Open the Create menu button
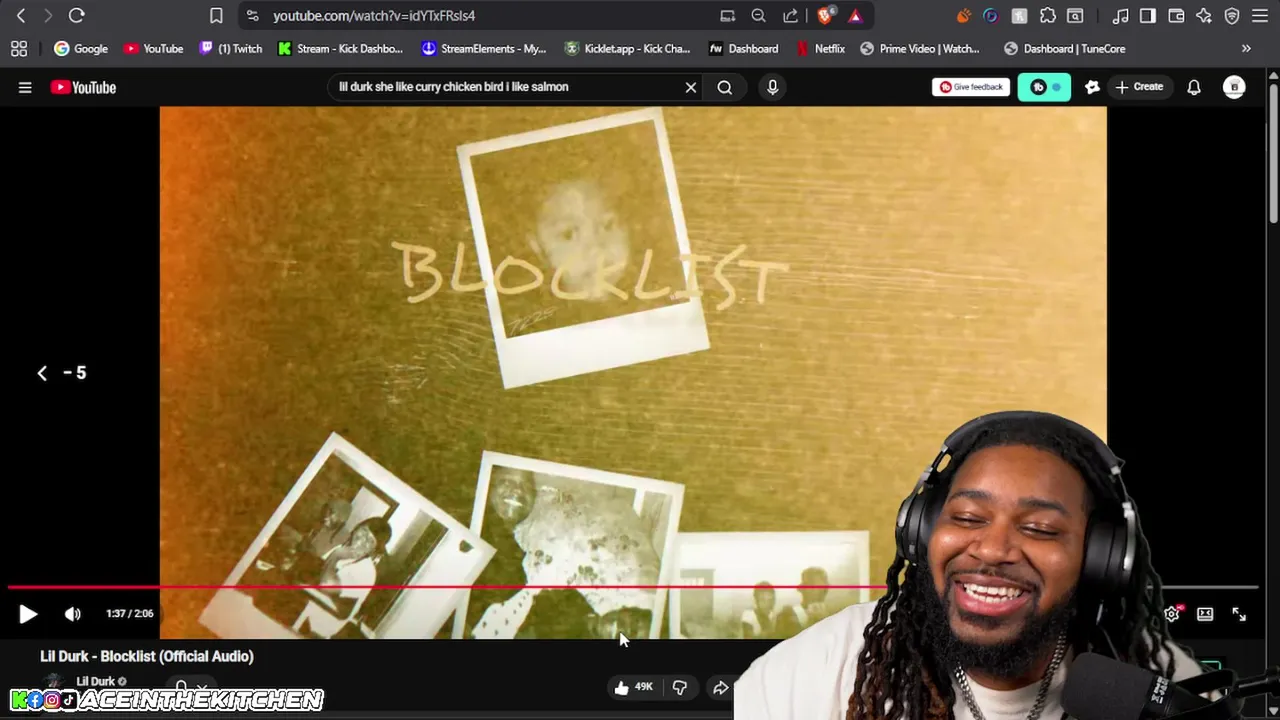Image resolution: width=1280 pixels, height=720 pixels. pyautogui.click(x=1139, y=88)
